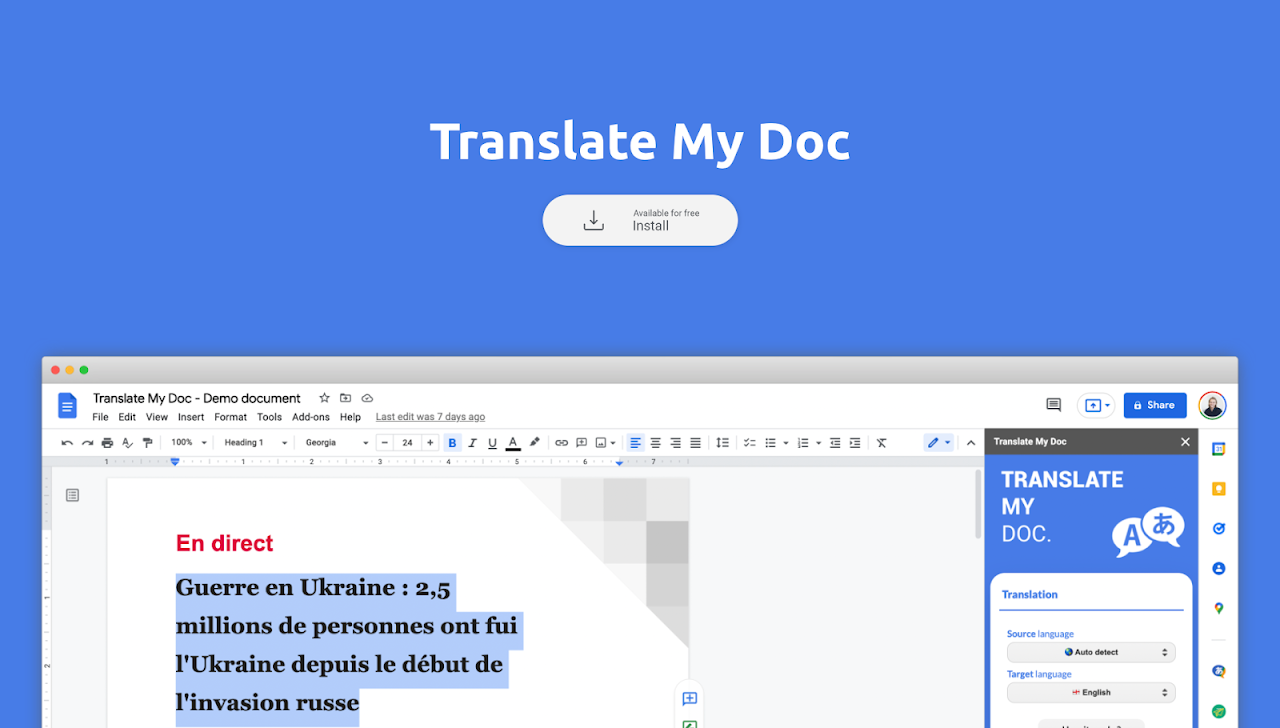
Task: Increase font size with plus button
Action: 430,443
